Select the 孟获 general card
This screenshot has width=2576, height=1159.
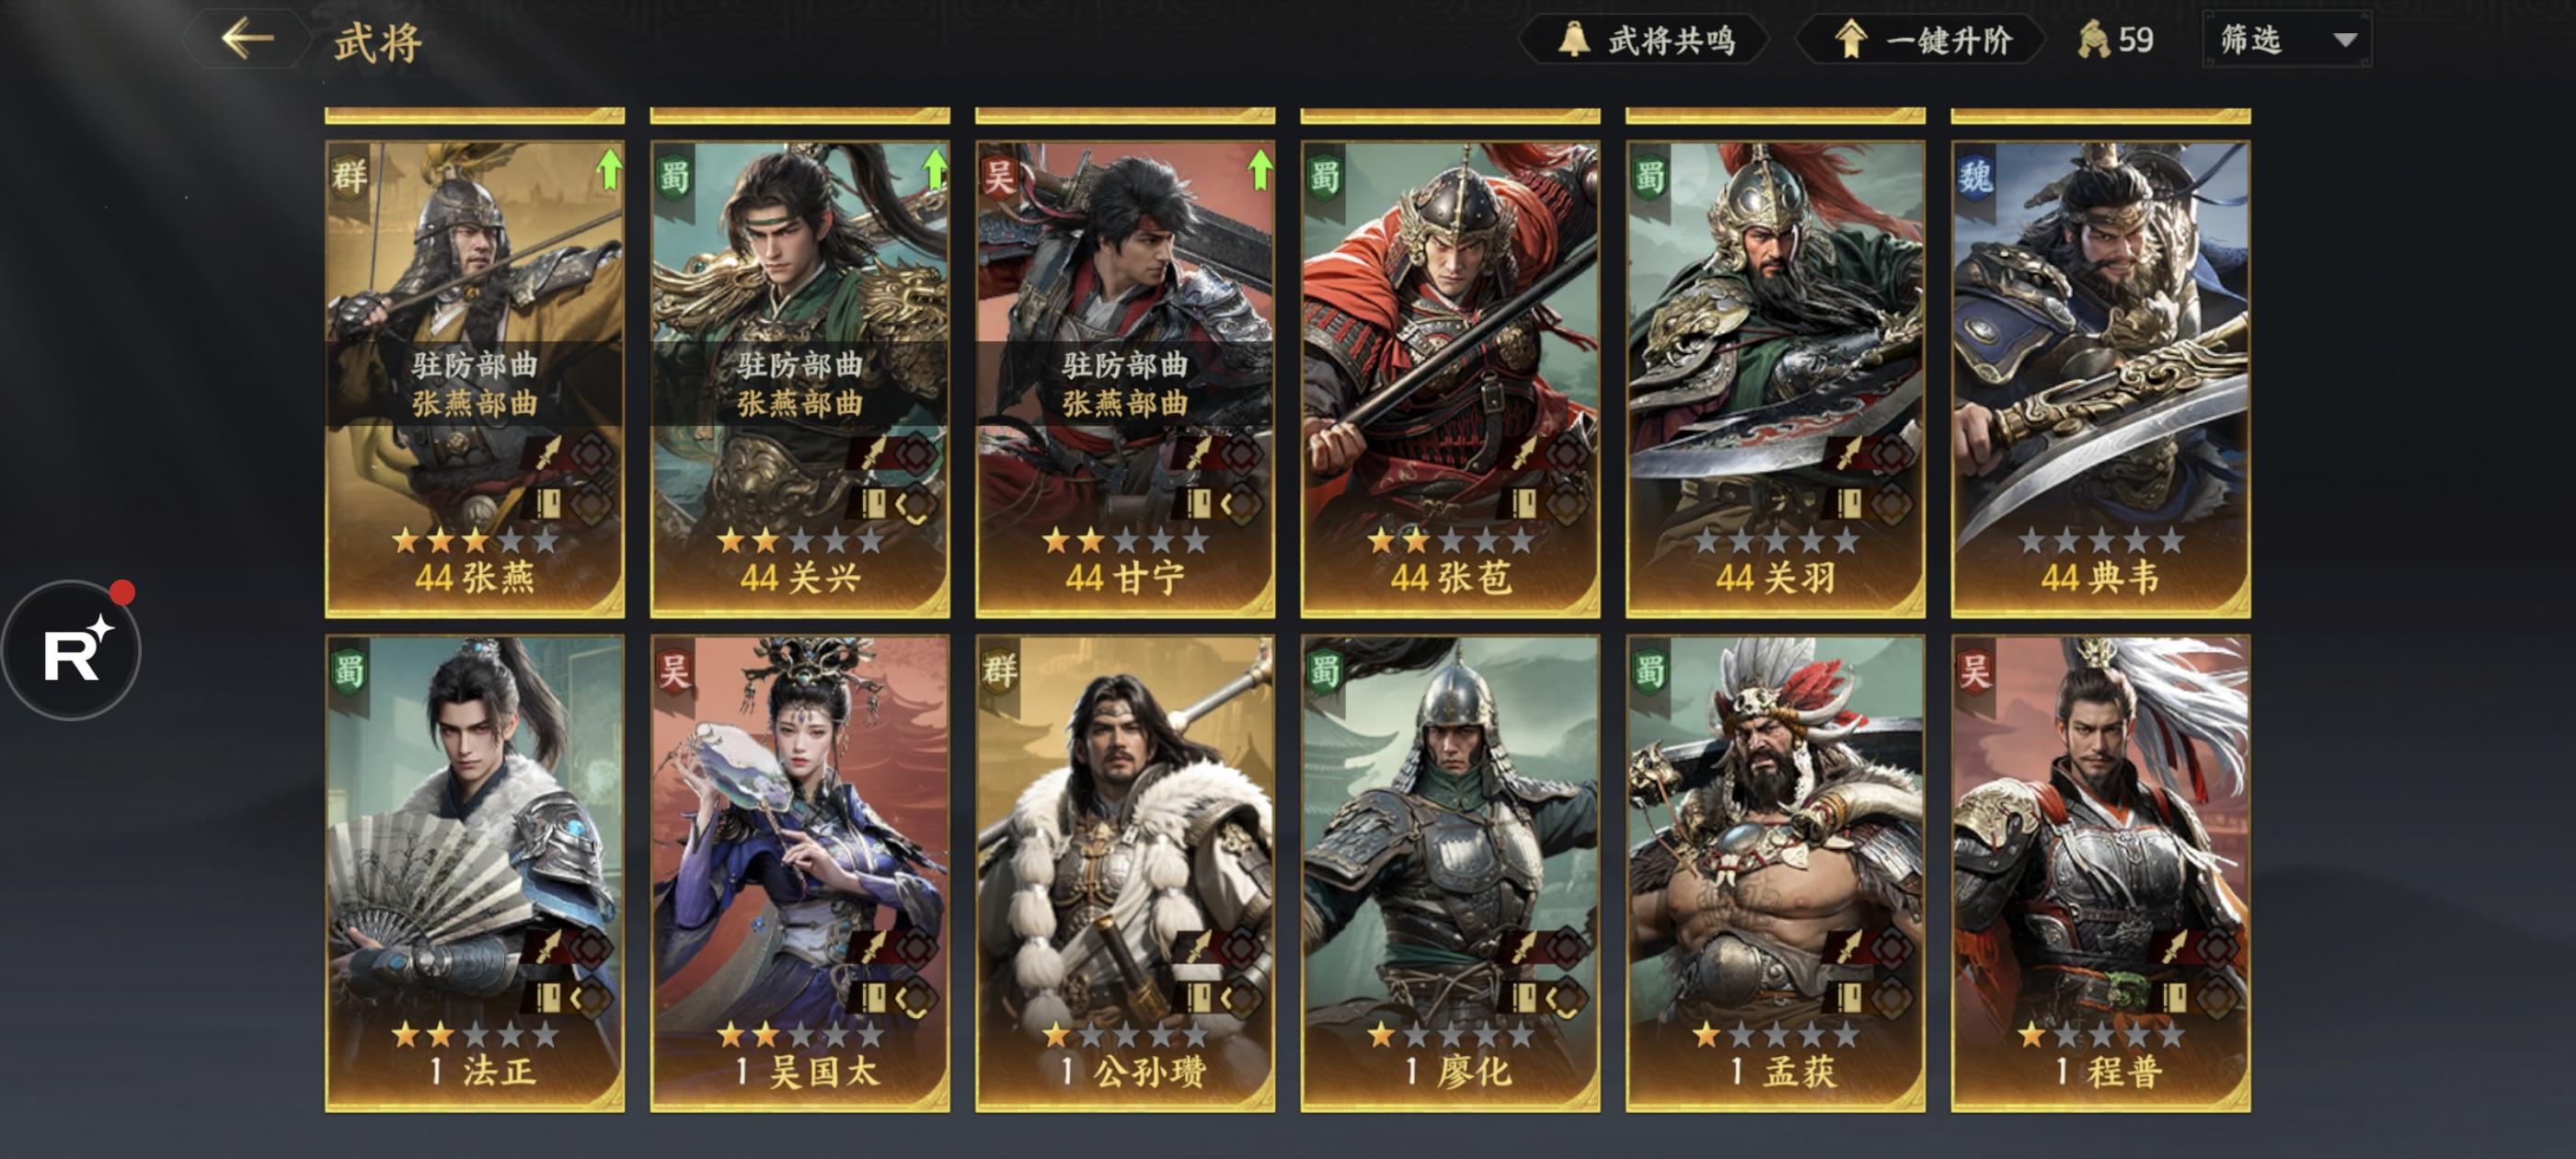coord(1775,873)
